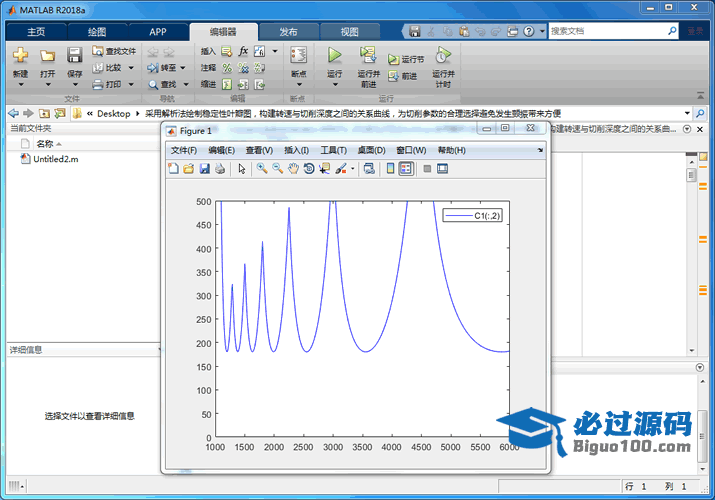Toggle the Insert Colorbar button
715x500 pixels.
click(x=390, y=169)
